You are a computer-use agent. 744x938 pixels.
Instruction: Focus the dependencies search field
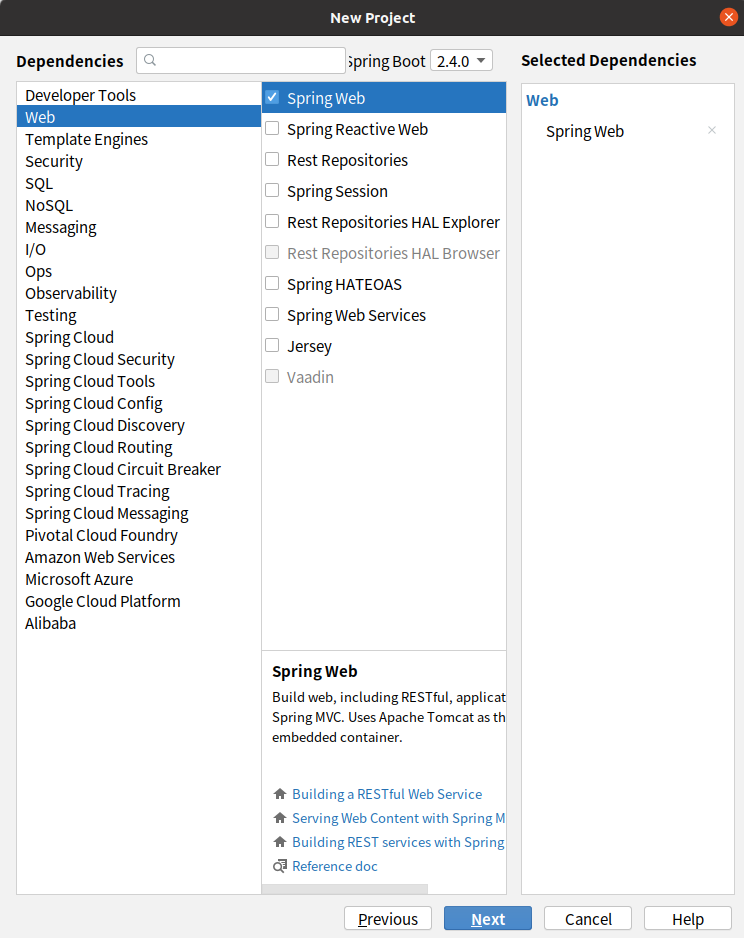[241, 60]
